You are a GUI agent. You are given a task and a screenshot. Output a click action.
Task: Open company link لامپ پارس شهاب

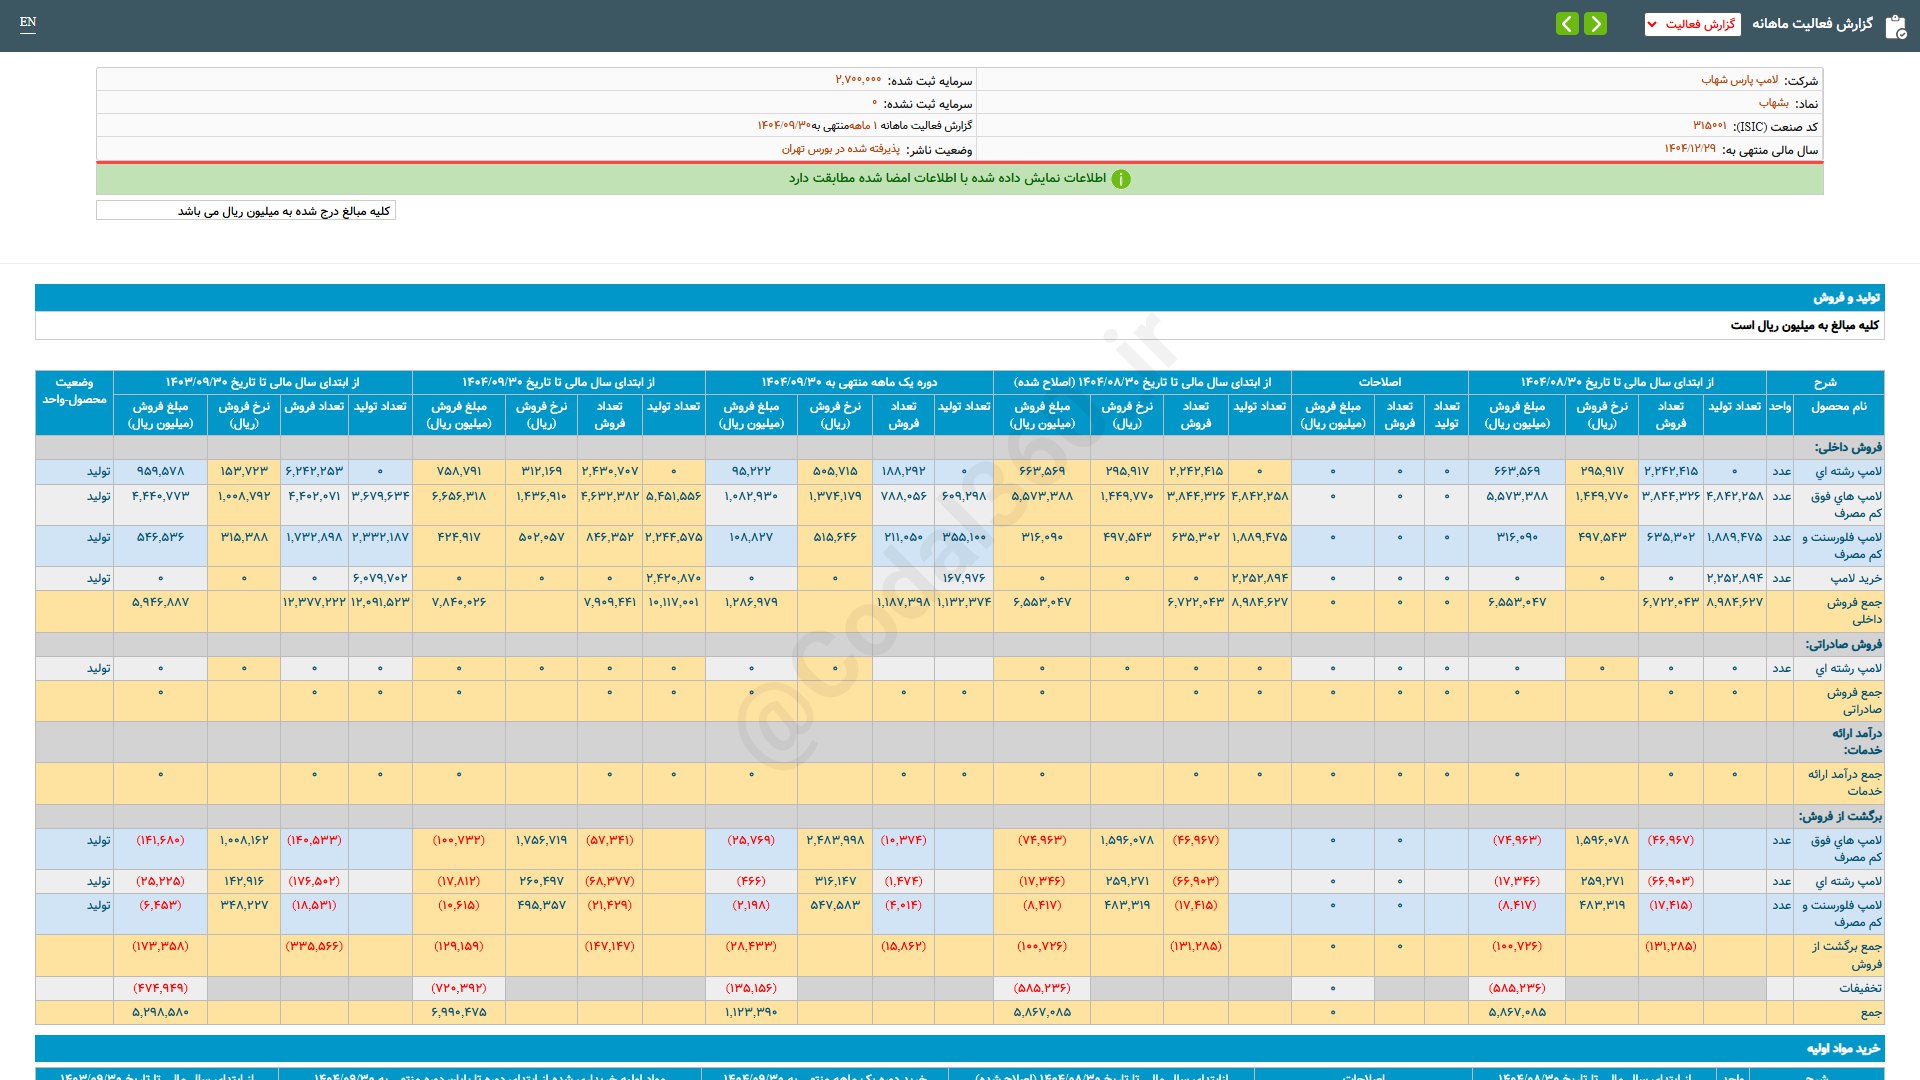coord(1739,80)
